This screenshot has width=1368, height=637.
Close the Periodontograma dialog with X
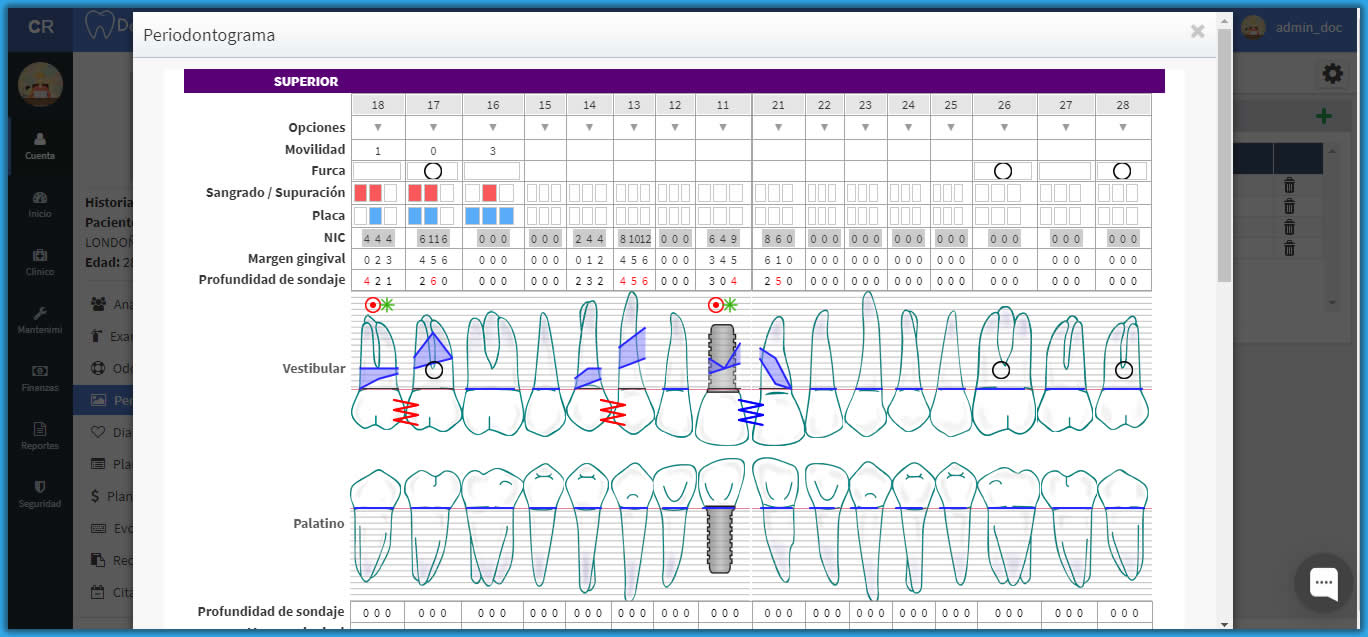pyautogui.click(x=1197, y=32)
